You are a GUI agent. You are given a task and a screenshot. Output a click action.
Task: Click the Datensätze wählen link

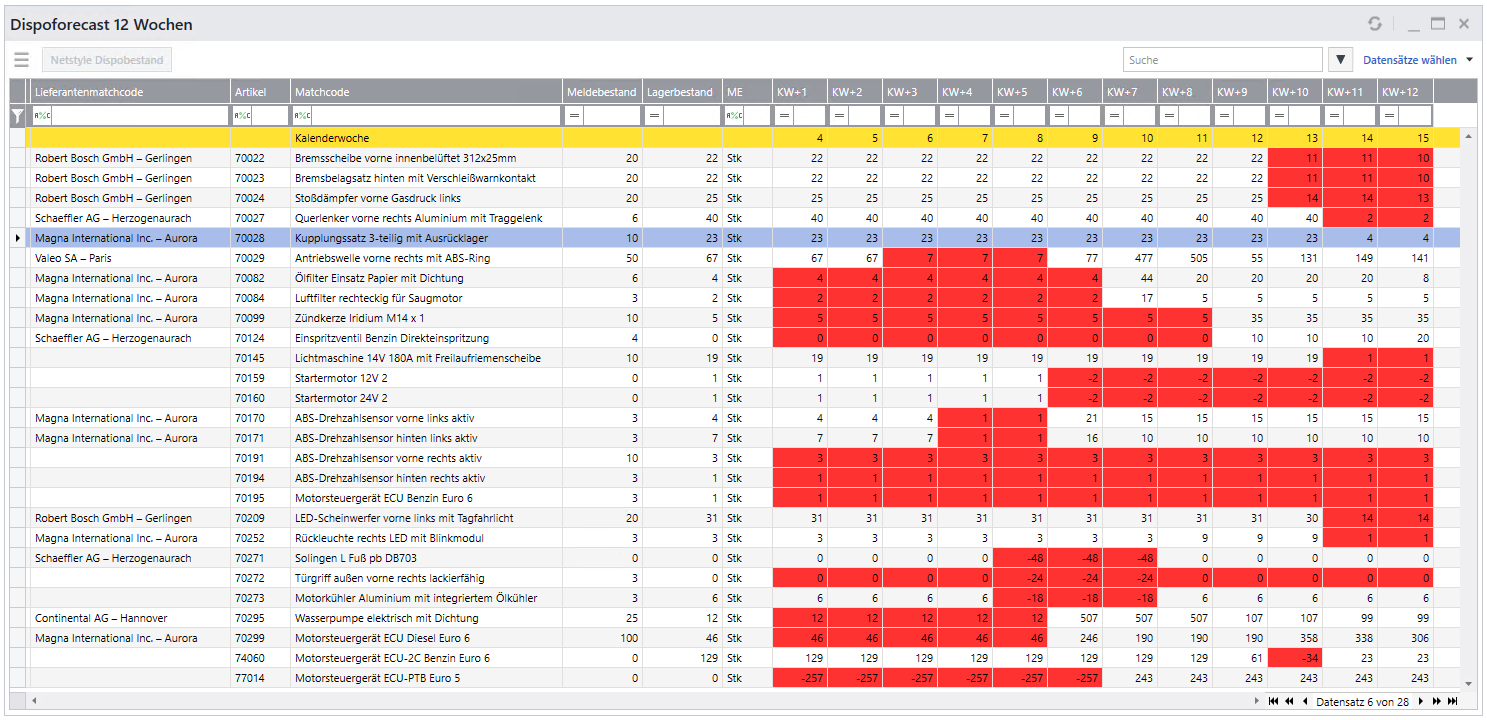pyautogui.click(x=1409, y=60)
